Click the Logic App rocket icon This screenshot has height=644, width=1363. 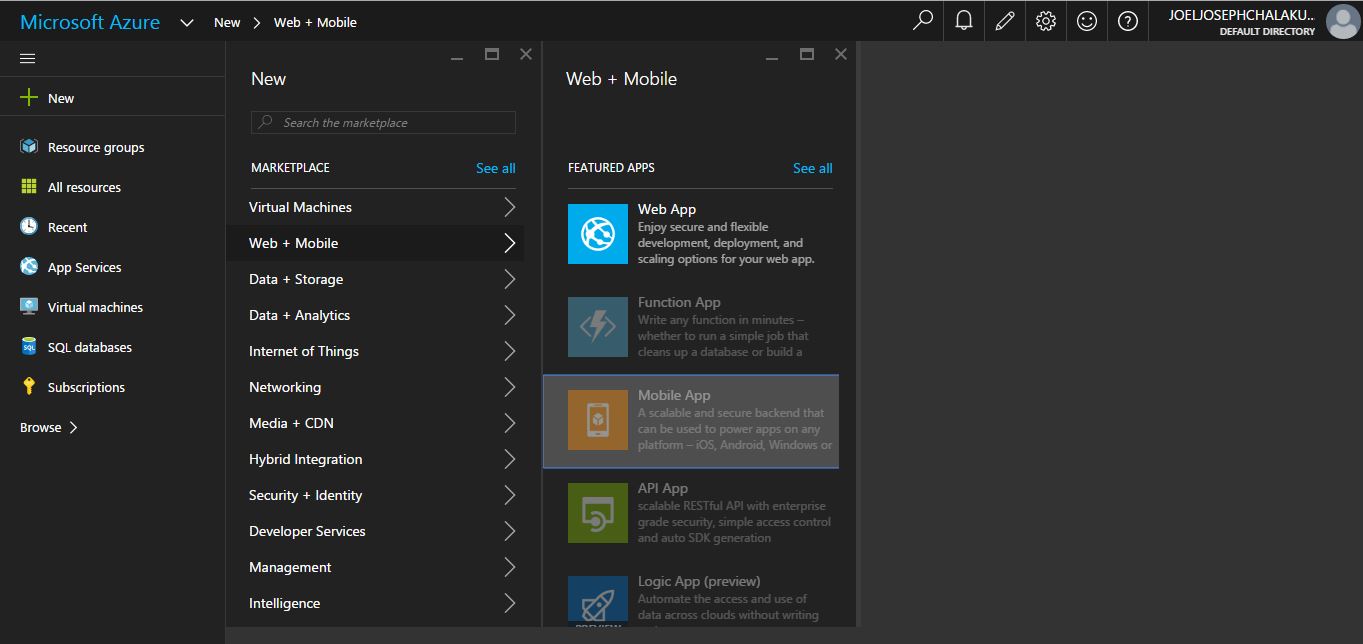tap(598, 602)
